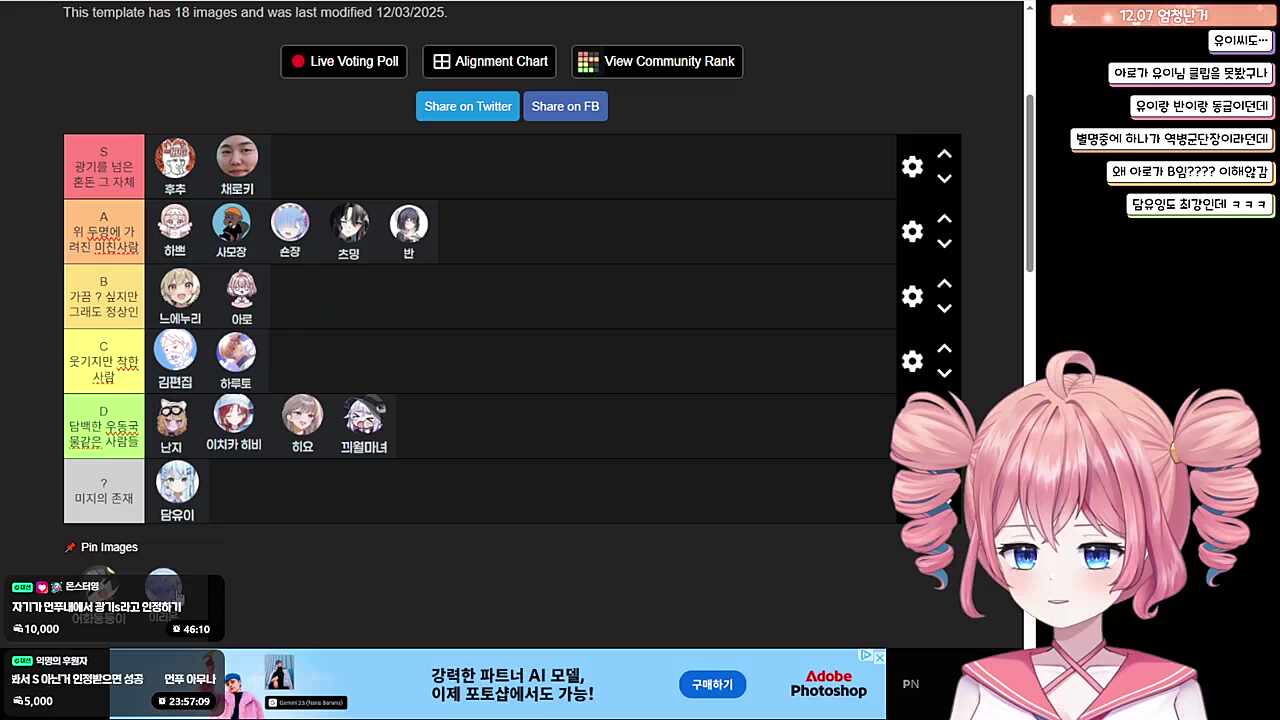
Task: Open settings for the S tier row
Action: coord(911,166)
